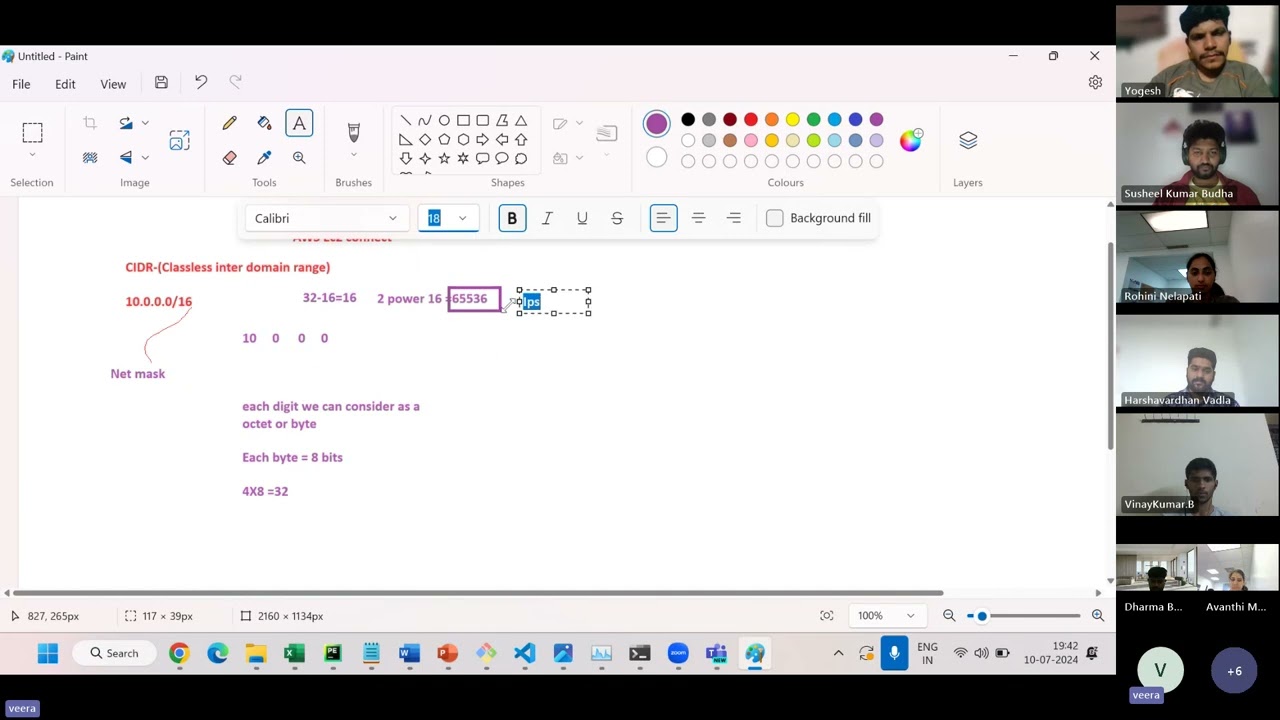Screen dimensions: 1280x720
Task: Pick the yellow colour swatch
Action: coord(793,120)
